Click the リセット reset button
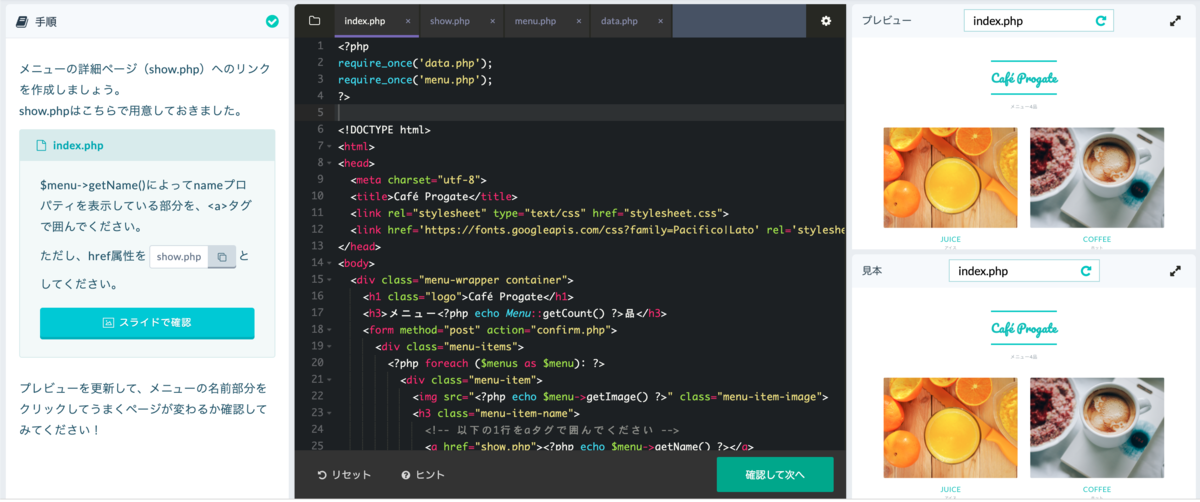Image resolution: width=1200 pixels, height=502 pixels. point(344,475)
